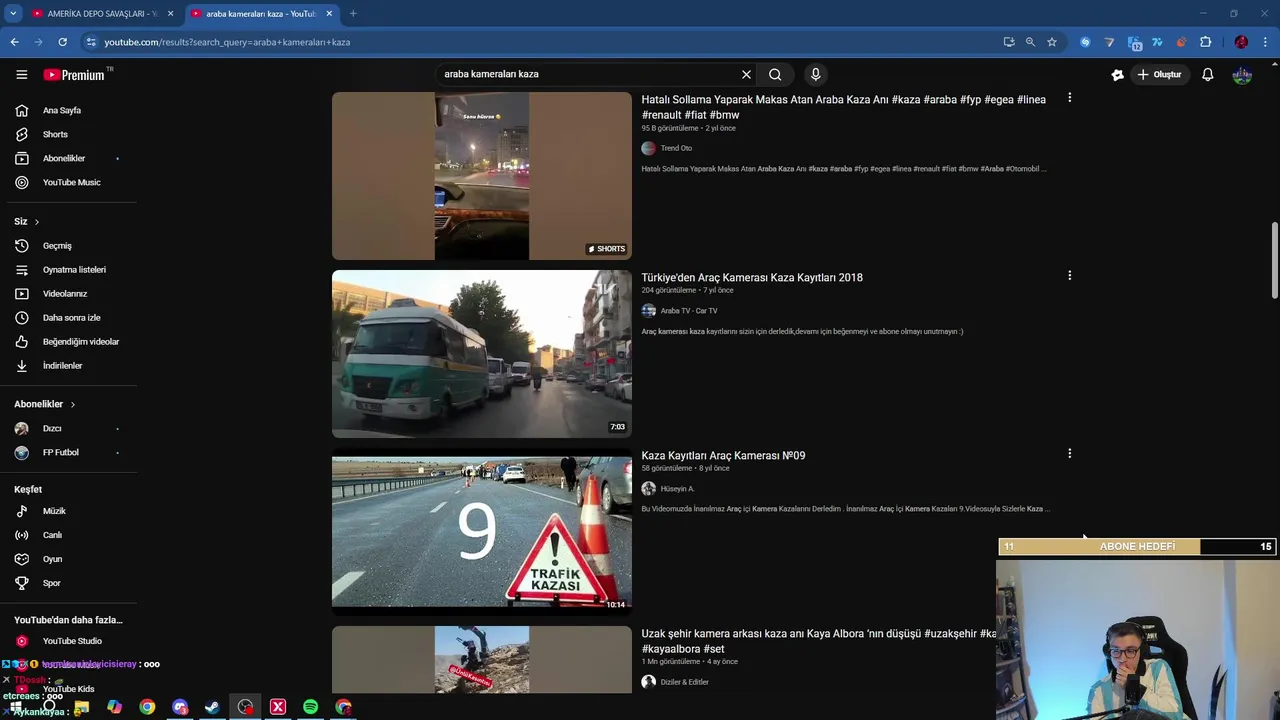Open the YouTube hamburger guide menu

coord(21,74)
